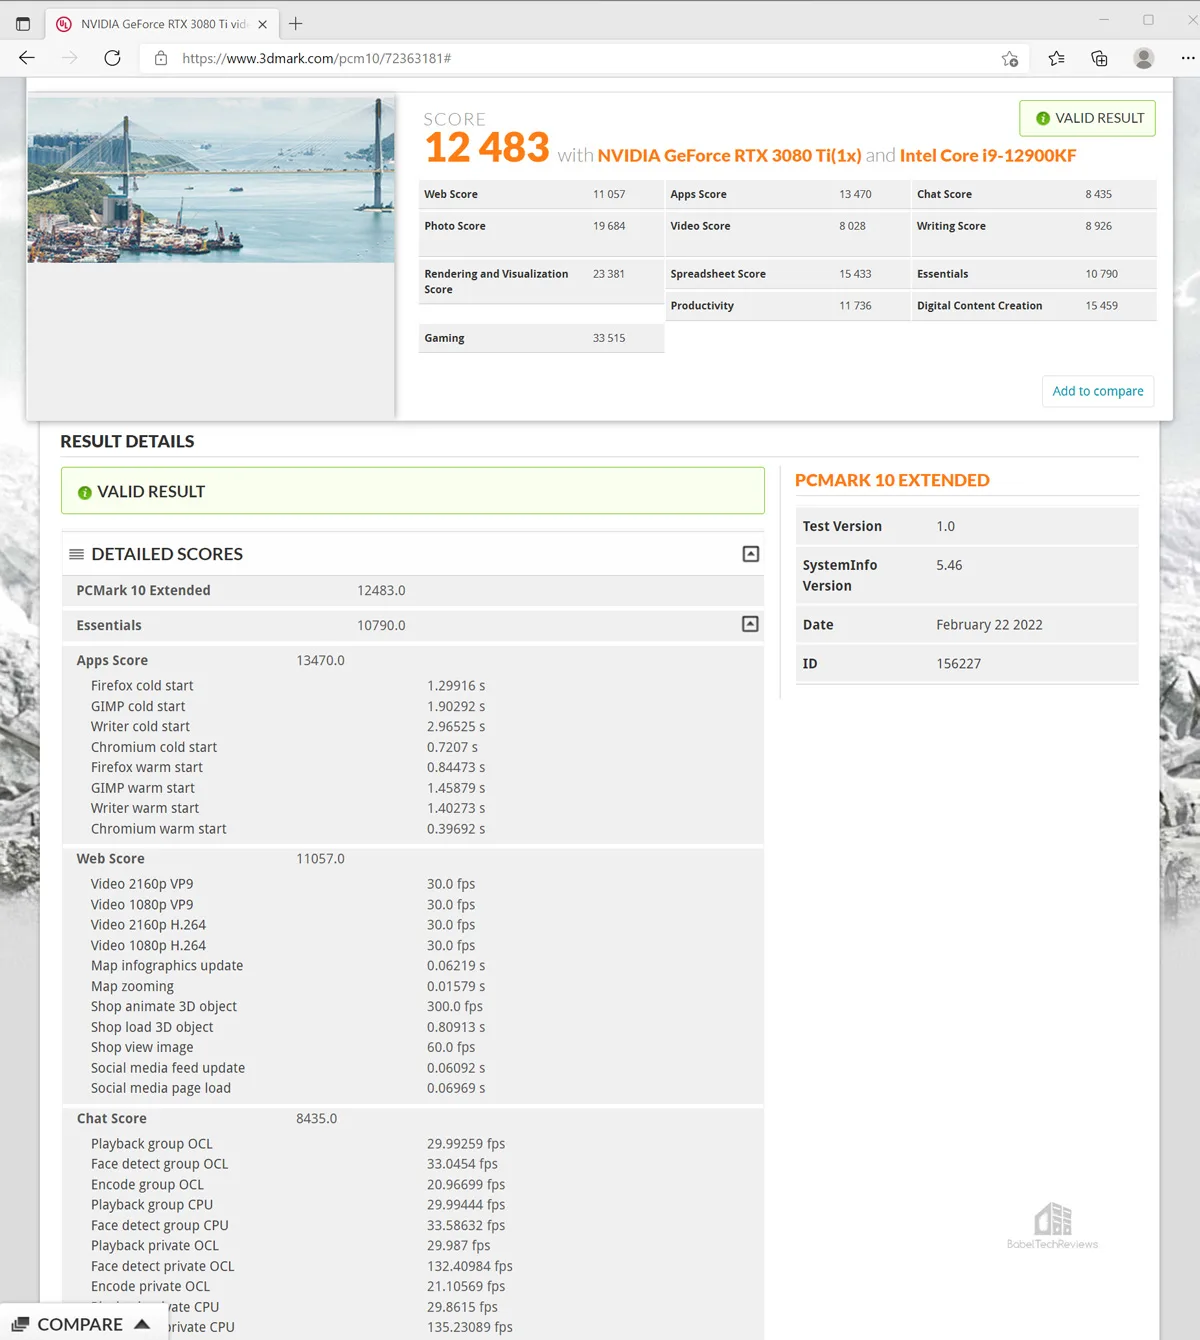Click the SystemInfo Version row

pos(967,575)
